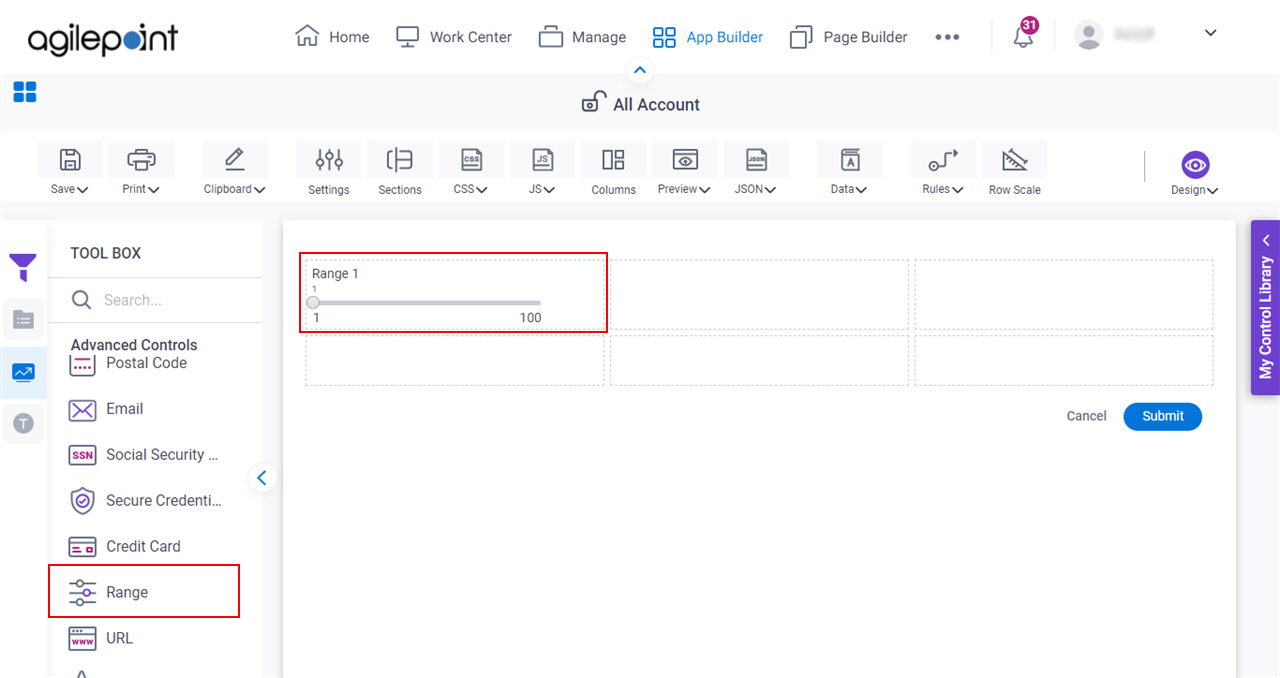
Task: Switch to Page Builder
Action: (849, 37)
